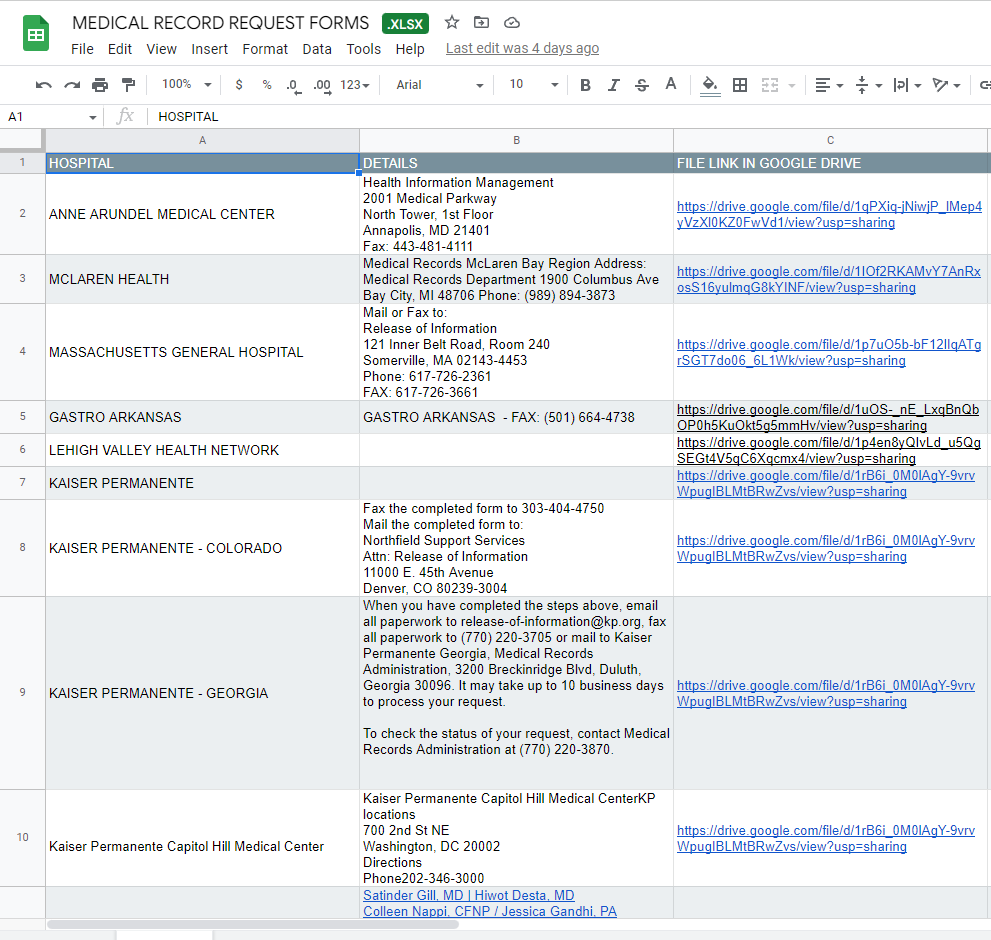
Task: Select the KAISER PERMANENTE - COLORADO cell
Action: pos(202,548)
